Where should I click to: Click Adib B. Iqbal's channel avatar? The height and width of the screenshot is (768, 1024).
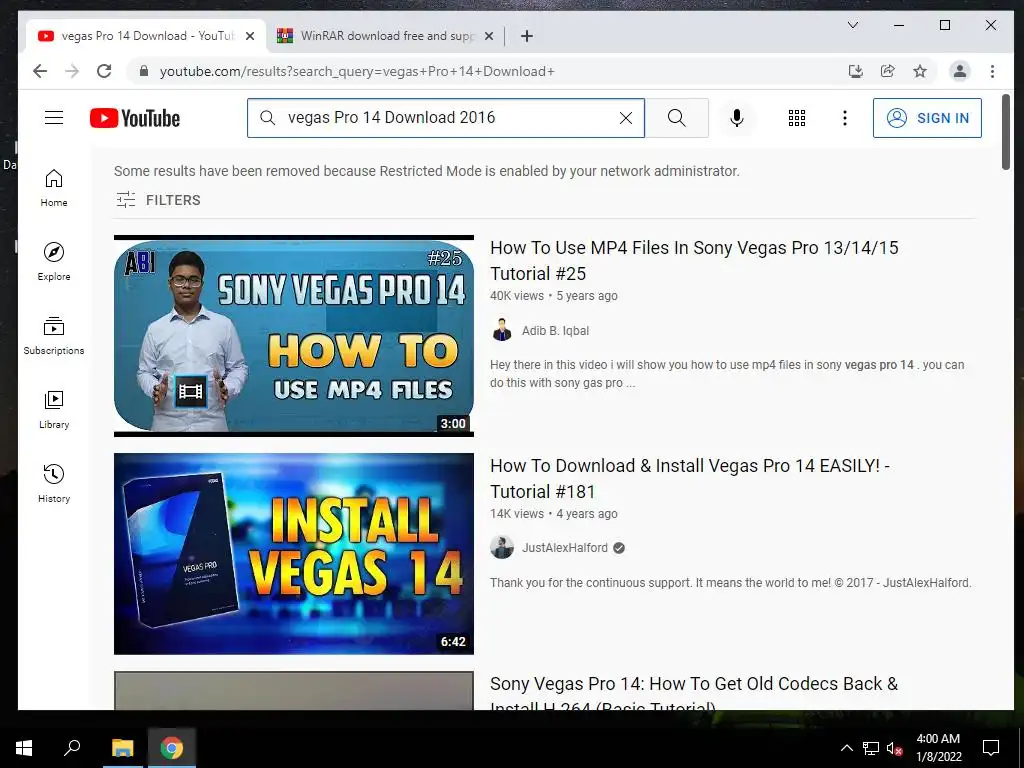(x=502, y=330)
